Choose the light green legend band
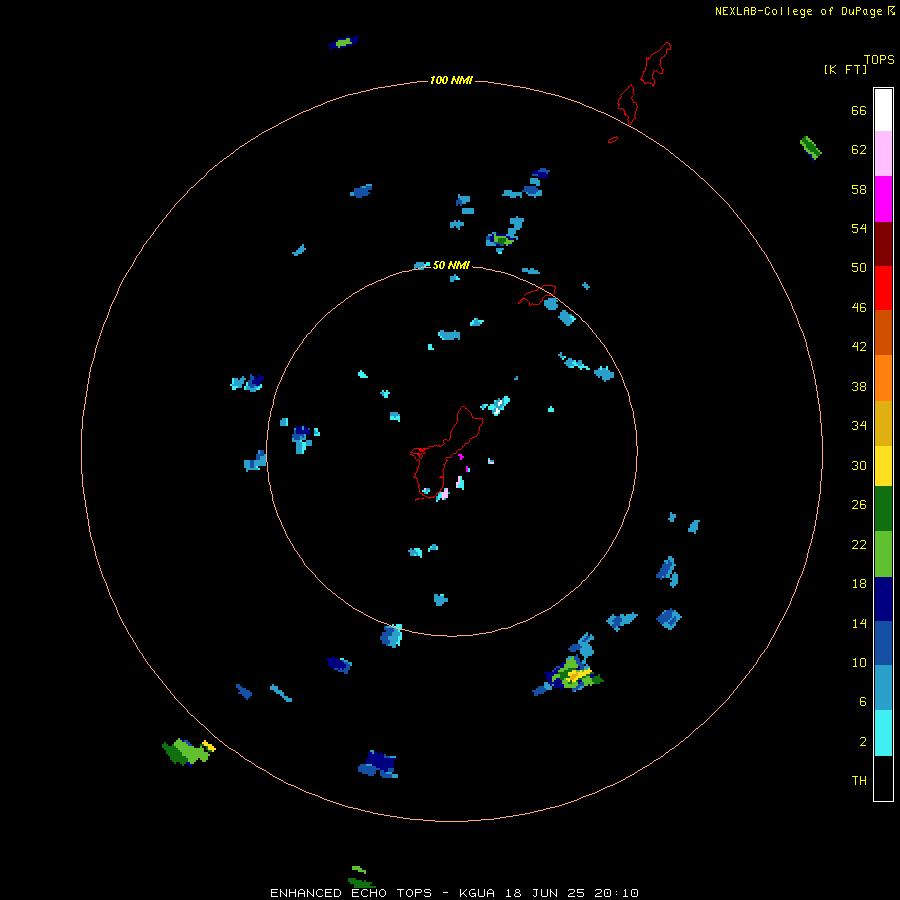This screenshot has height=900, width=900. (883, 554)
